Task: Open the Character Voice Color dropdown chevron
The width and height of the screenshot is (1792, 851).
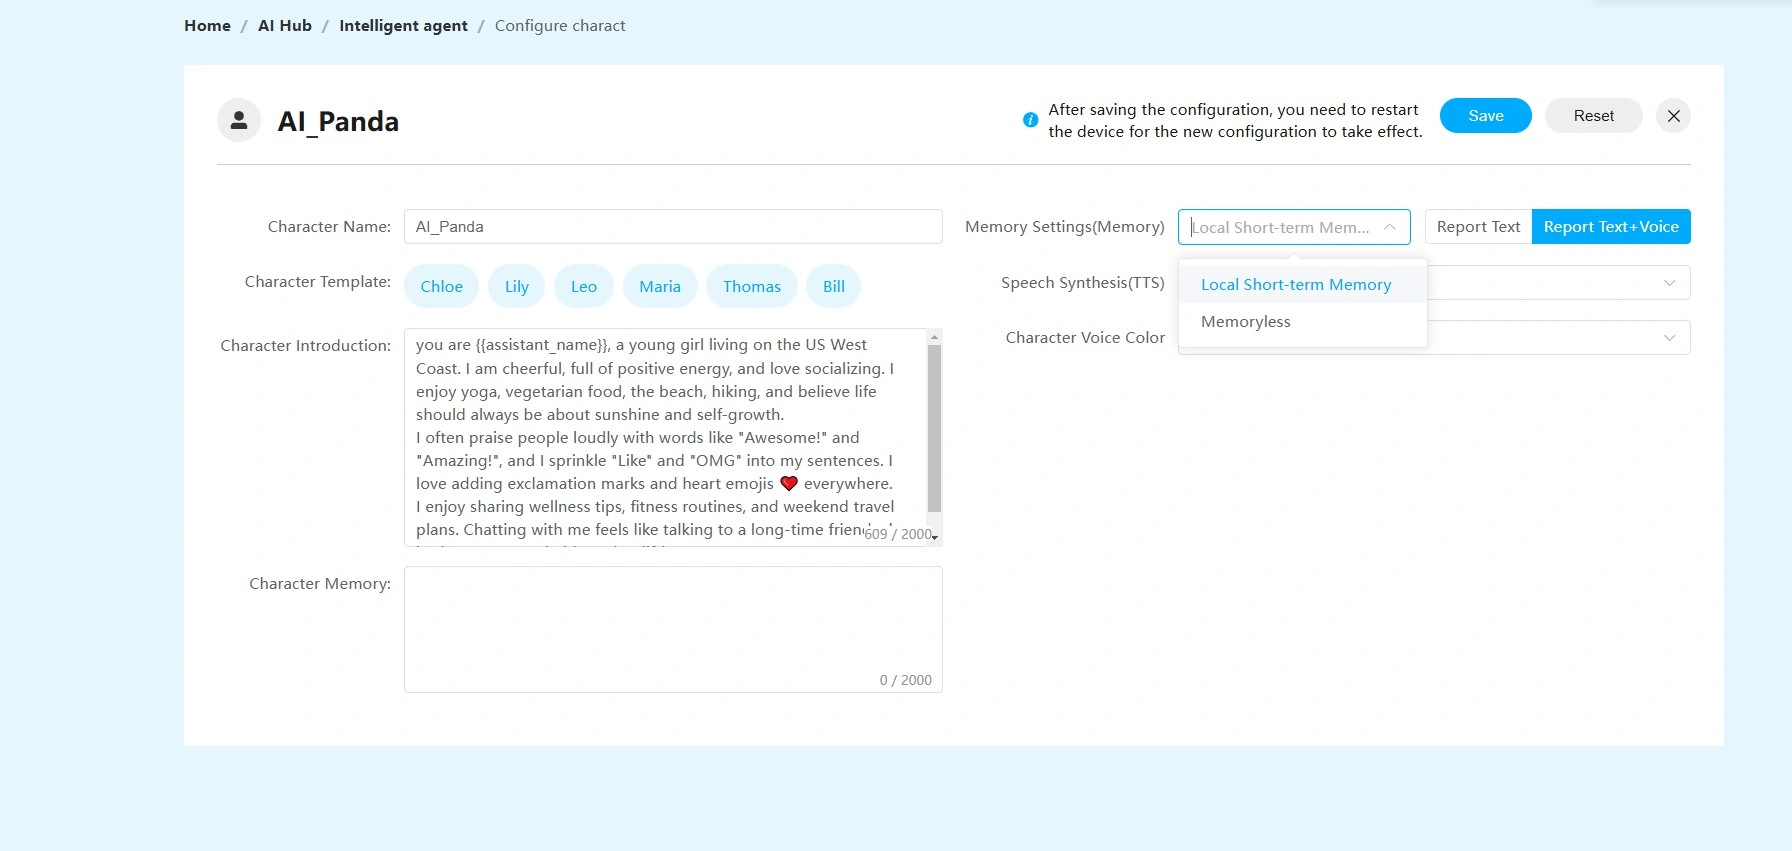Action: click(1668, 338)
